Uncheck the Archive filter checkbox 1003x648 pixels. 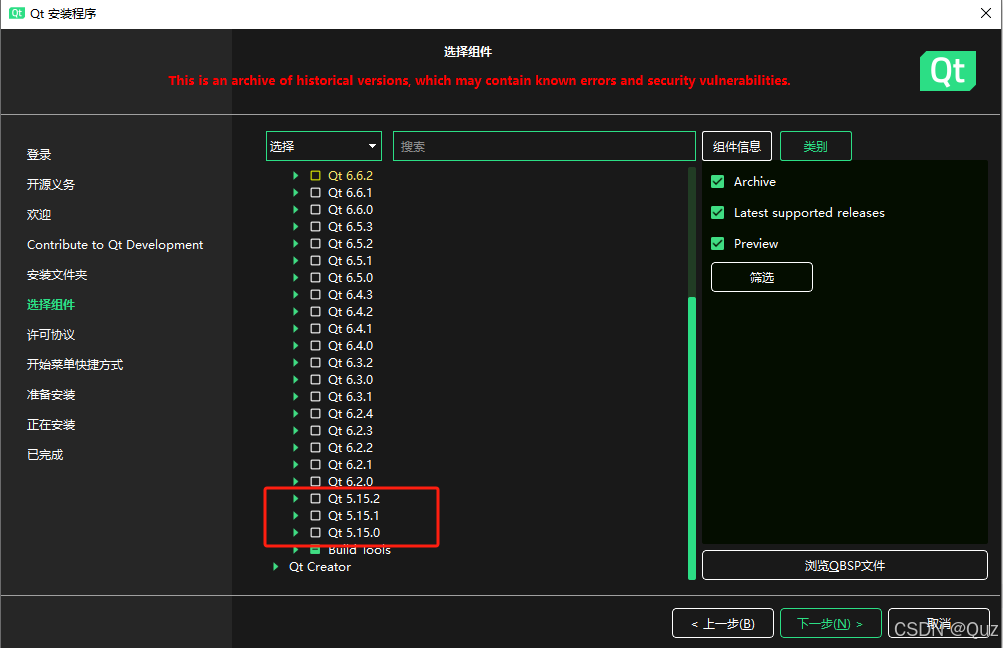pyautogui.click(x=718, y=182)
